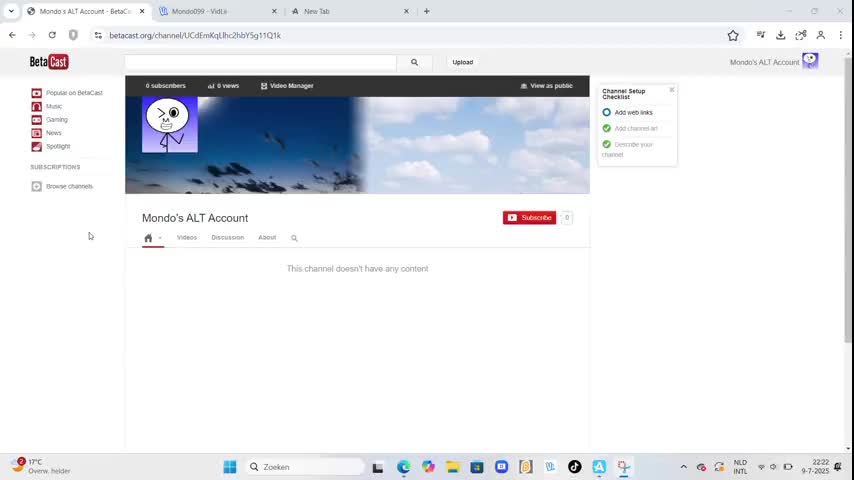The width and height of the screenshot is (854, 480).
Task: Click the BetaCast search input field
Action: tap(260, 62)
